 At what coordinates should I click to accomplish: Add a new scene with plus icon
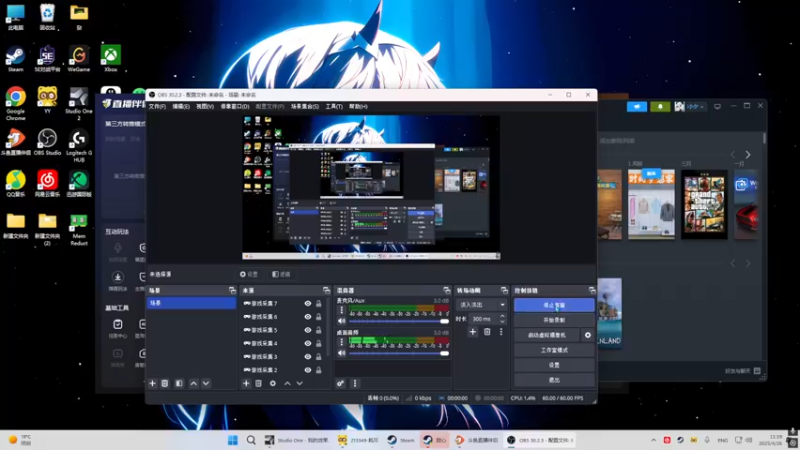point(152,383)
